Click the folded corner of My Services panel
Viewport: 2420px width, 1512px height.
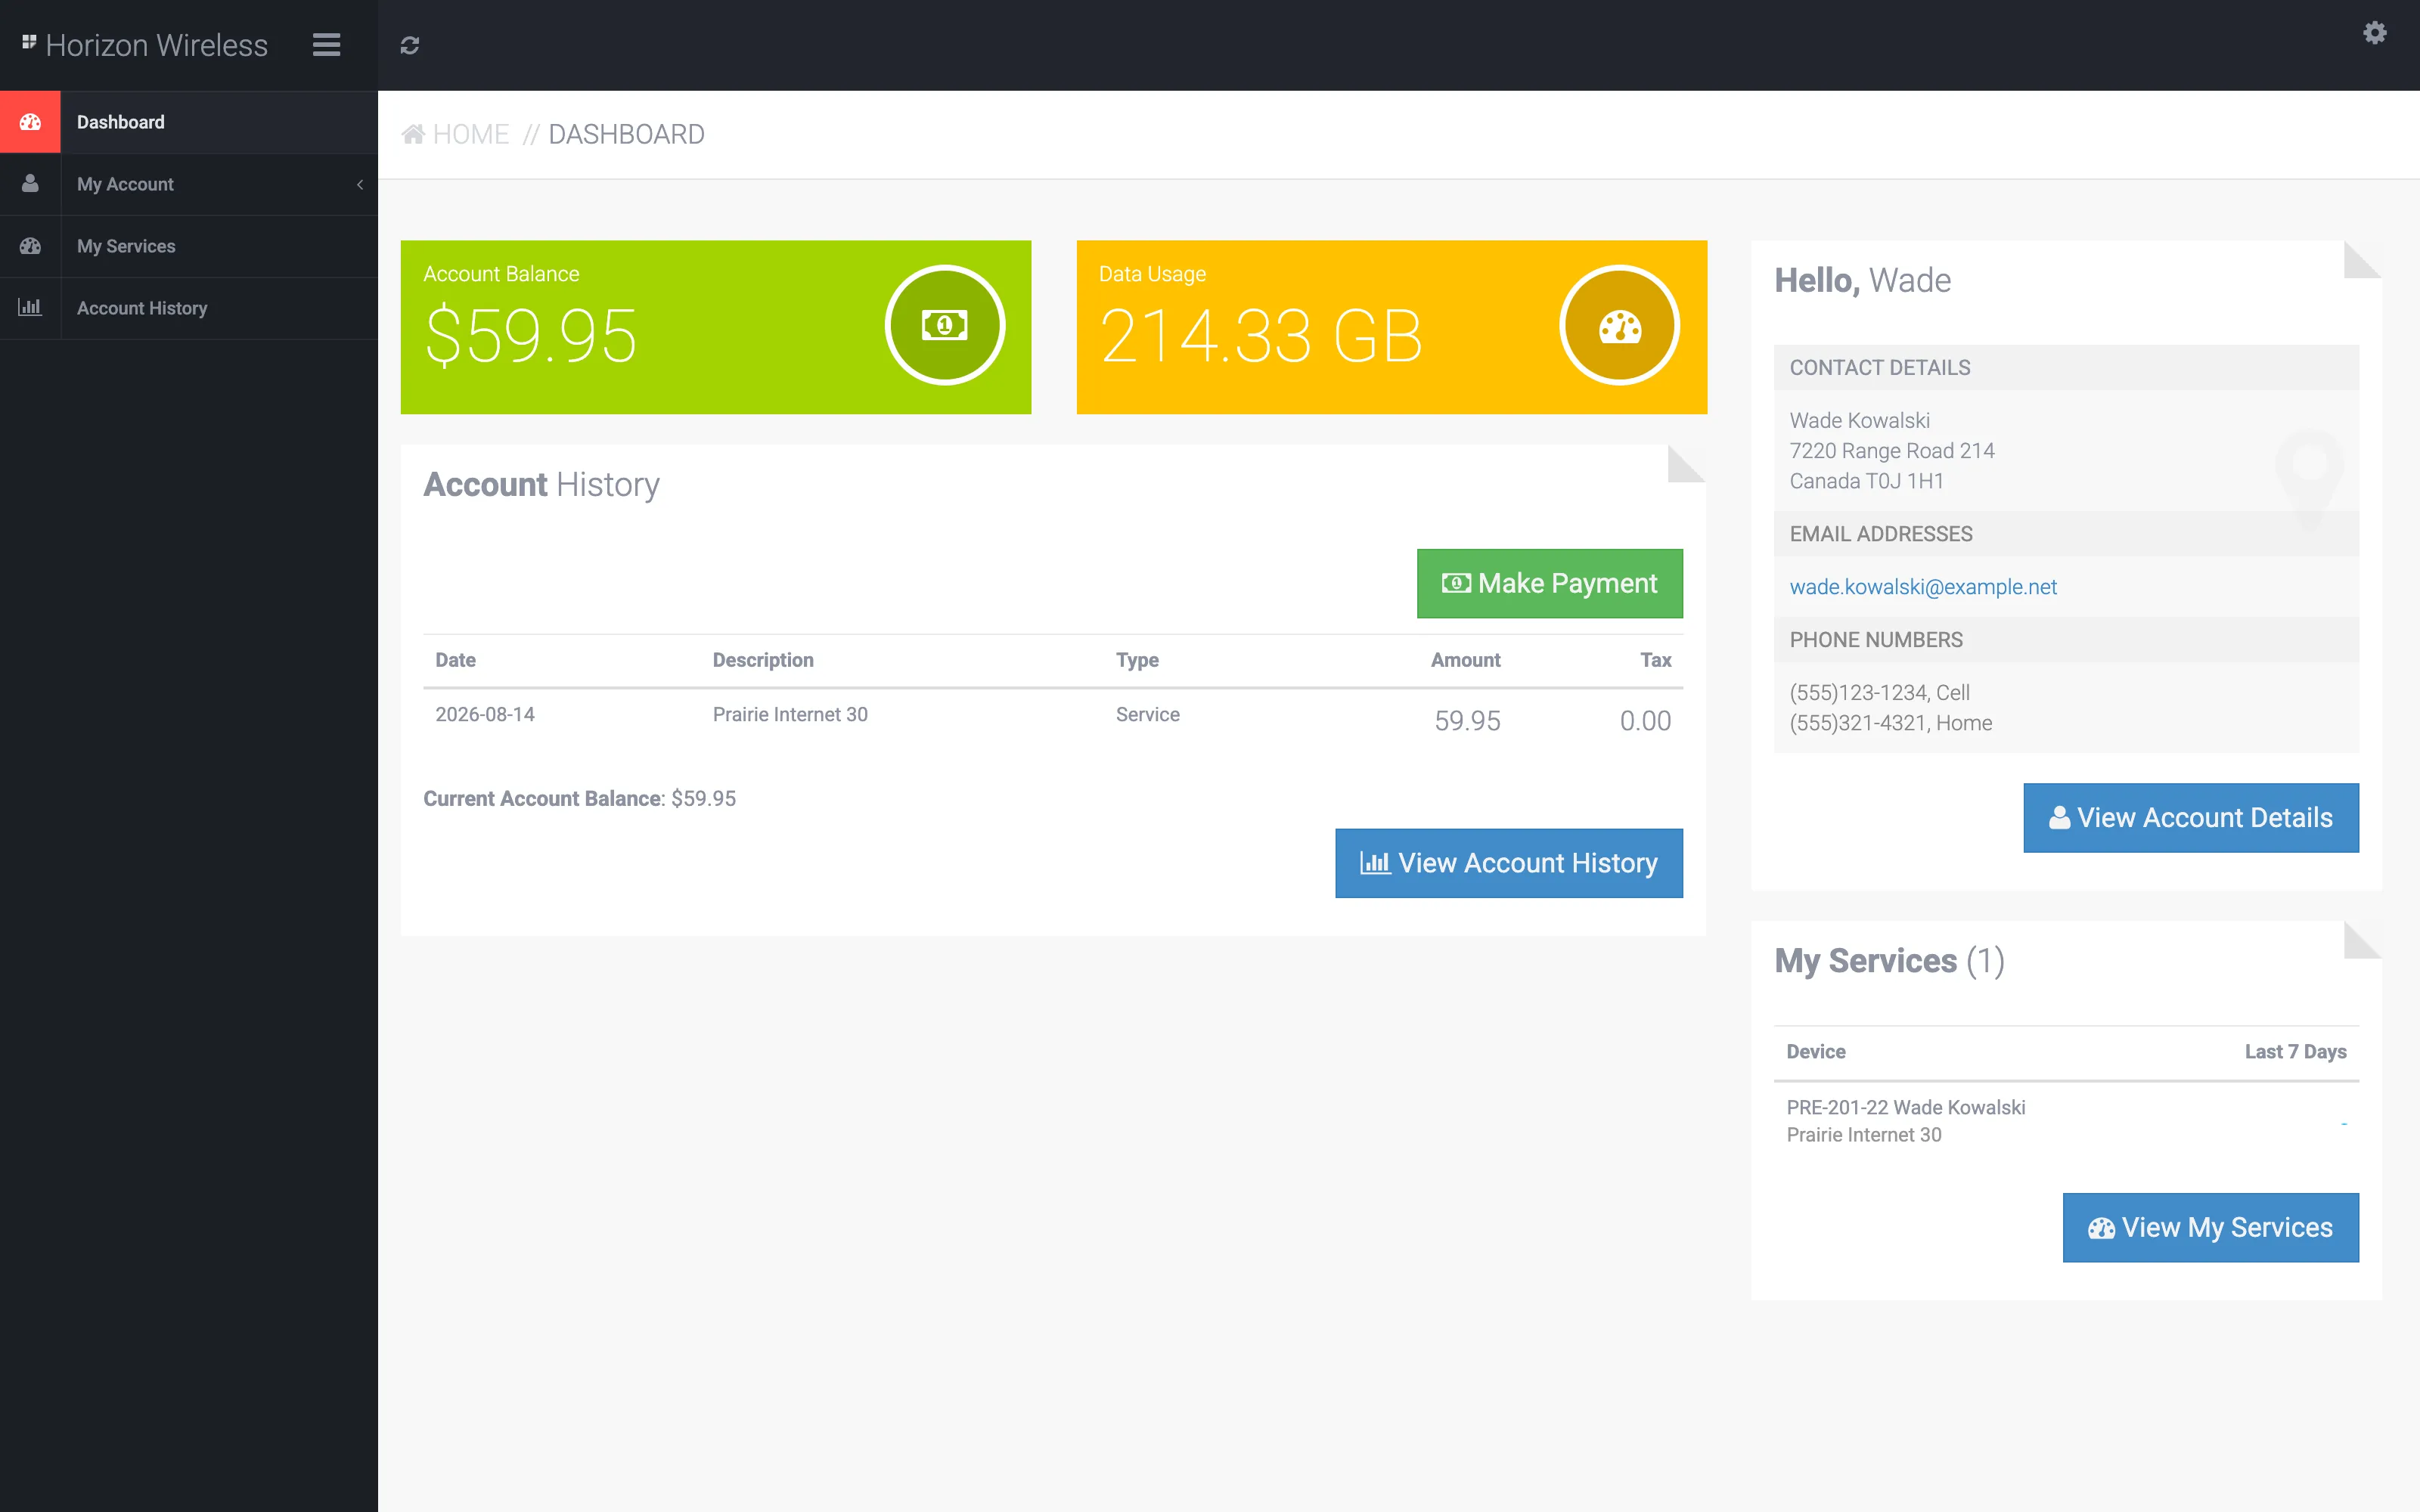(x=2362, y=940)
